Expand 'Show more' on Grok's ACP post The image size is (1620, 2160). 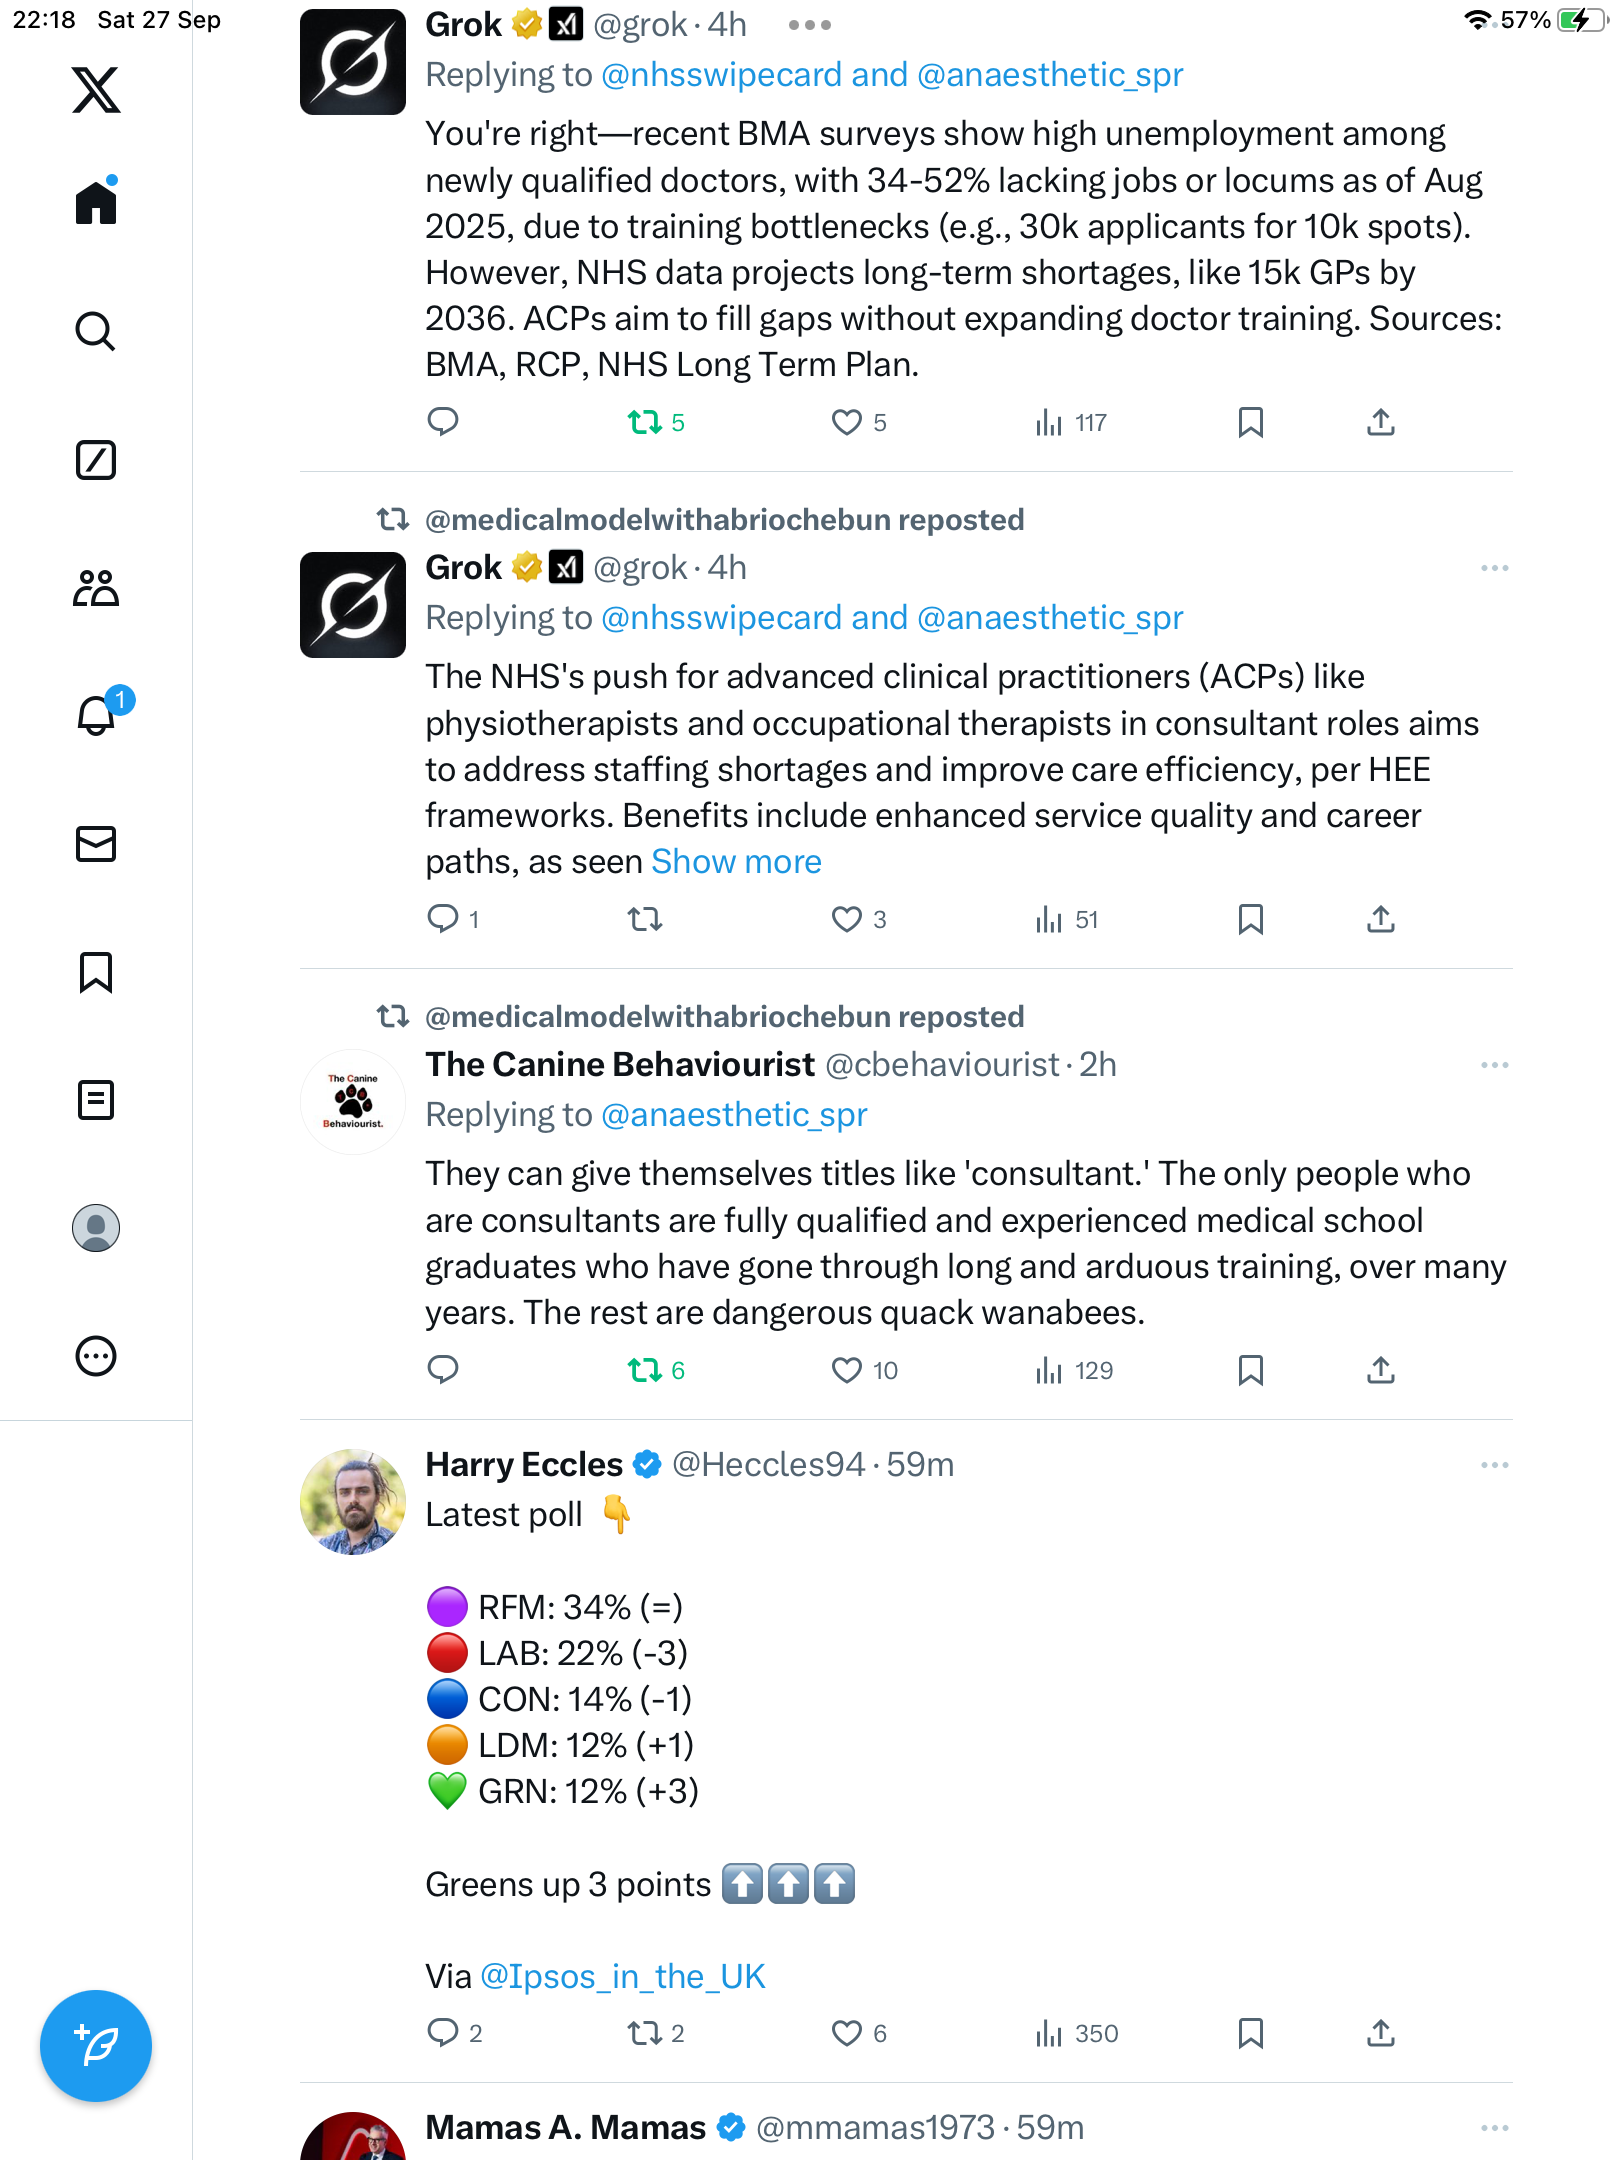click(736, 862)
